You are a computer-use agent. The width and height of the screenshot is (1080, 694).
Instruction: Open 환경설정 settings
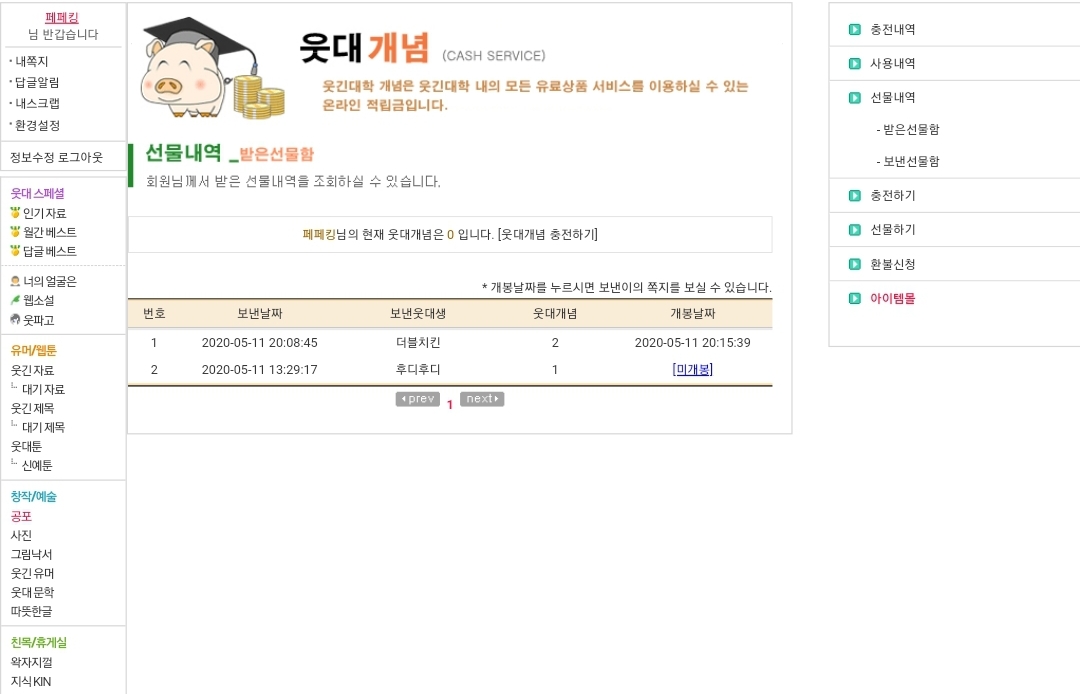(37, 125)
